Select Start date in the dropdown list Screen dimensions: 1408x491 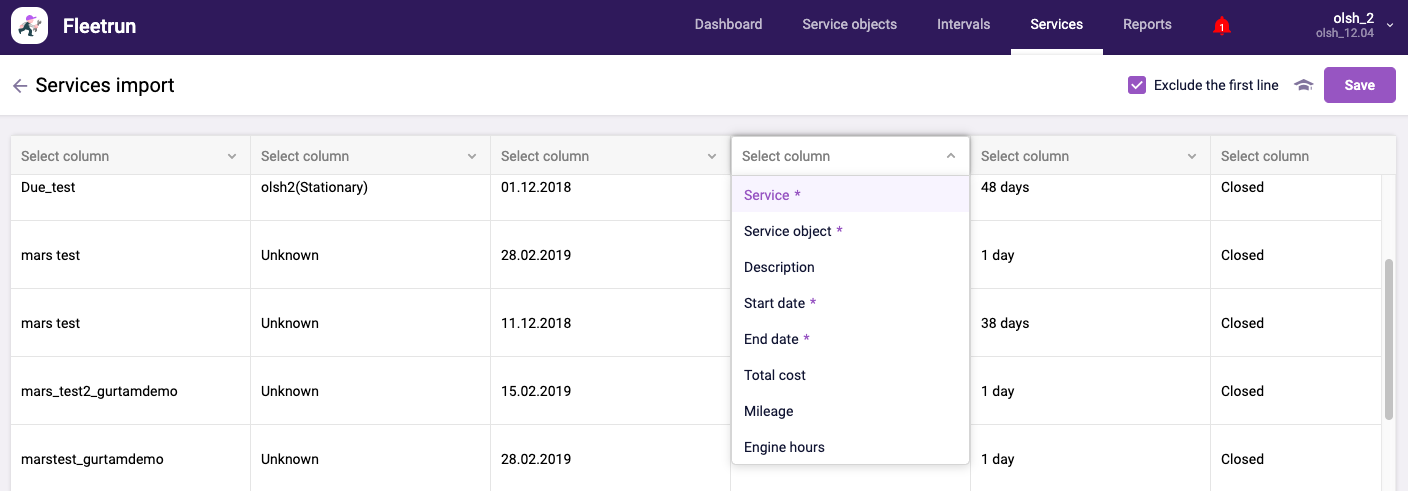[775, 303]
